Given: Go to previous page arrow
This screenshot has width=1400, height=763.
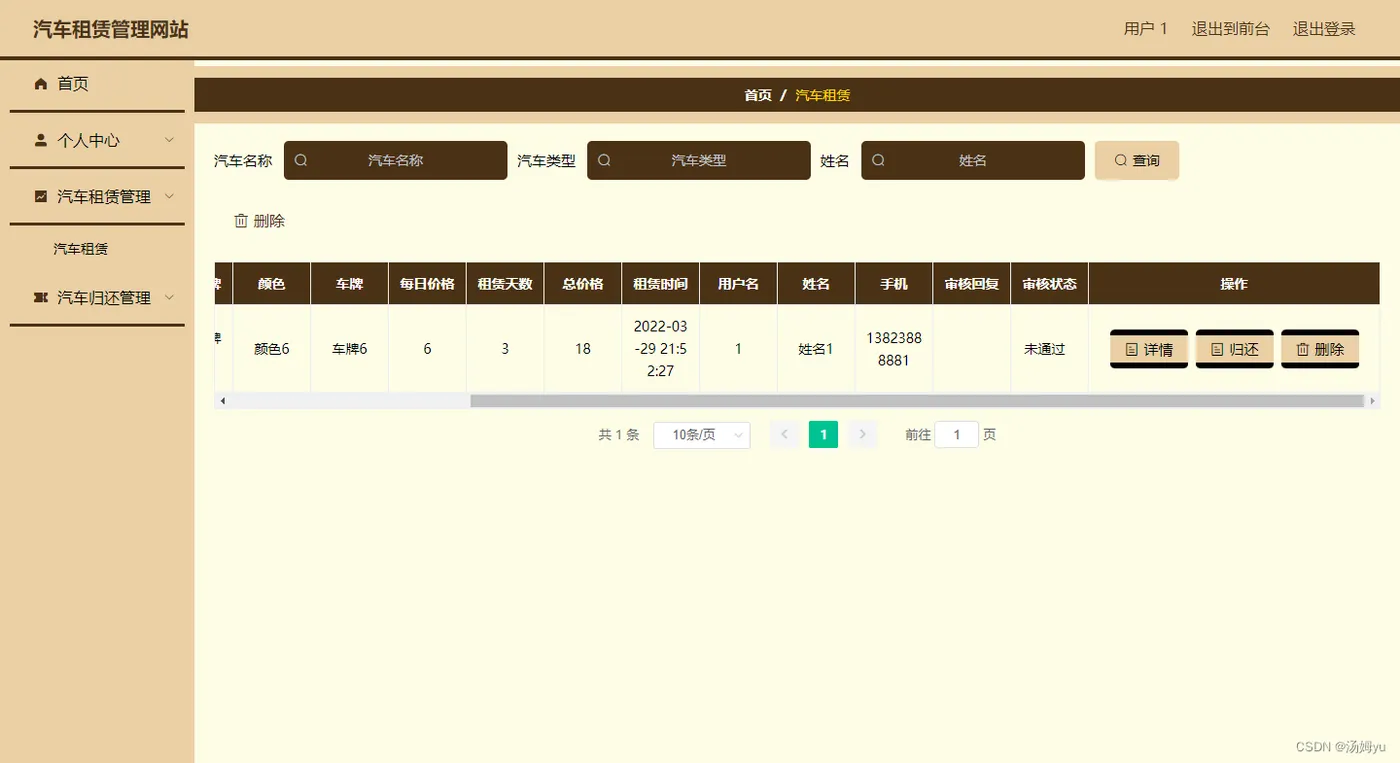Looking at the screenshot, I should 785,435.
